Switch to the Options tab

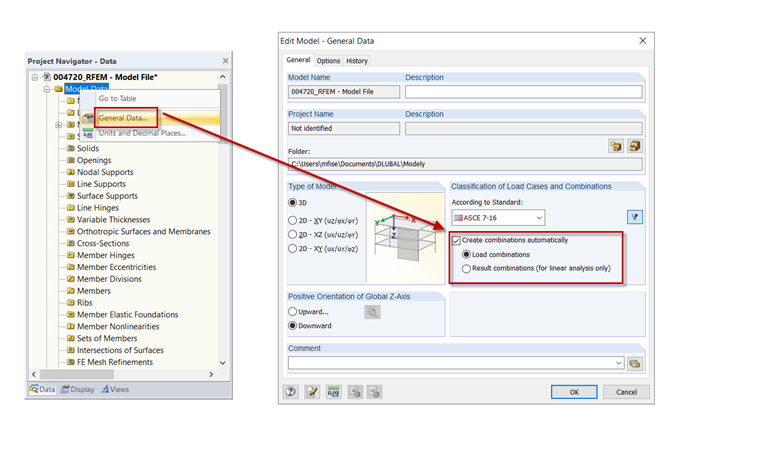pyautogui.click(x=328, y=61)
